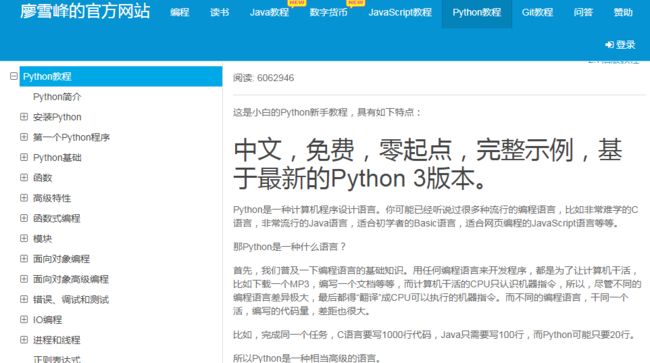Collapse the Python教程 root tree node

click(x=14, y=76)
